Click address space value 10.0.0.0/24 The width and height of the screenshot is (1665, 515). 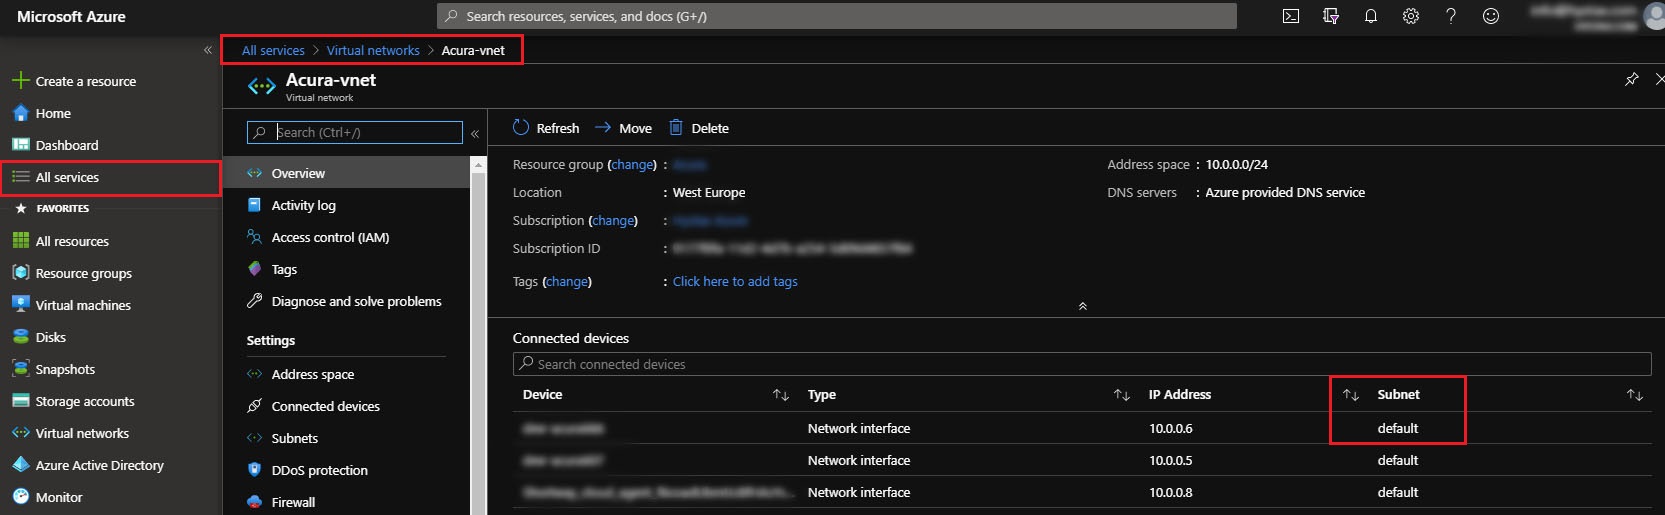(x=1237, y=164)
